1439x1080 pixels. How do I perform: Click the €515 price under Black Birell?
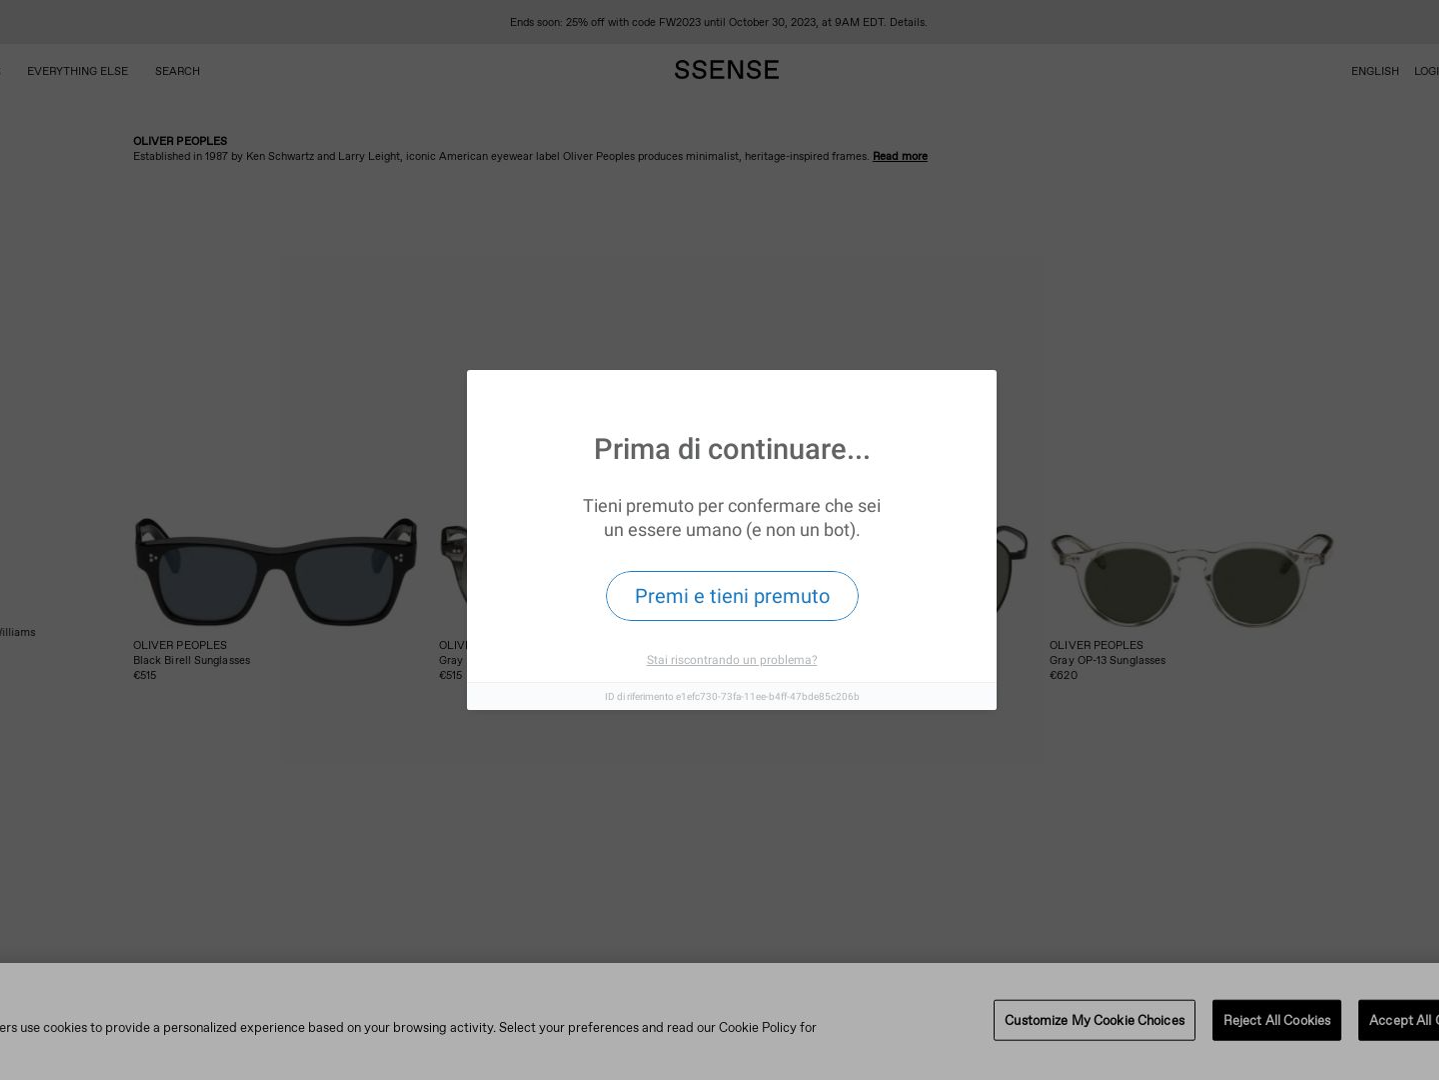tap(145, 675)
